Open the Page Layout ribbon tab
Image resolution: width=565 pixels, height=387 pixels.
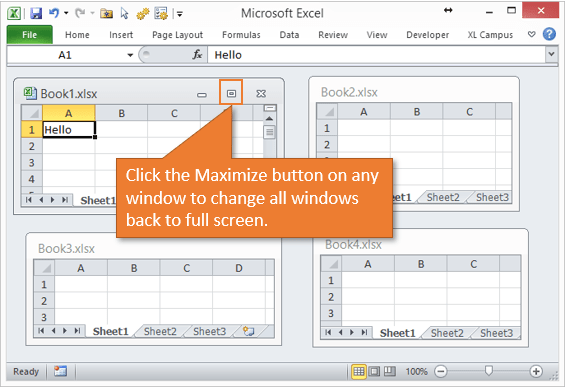tap(177, 35)
